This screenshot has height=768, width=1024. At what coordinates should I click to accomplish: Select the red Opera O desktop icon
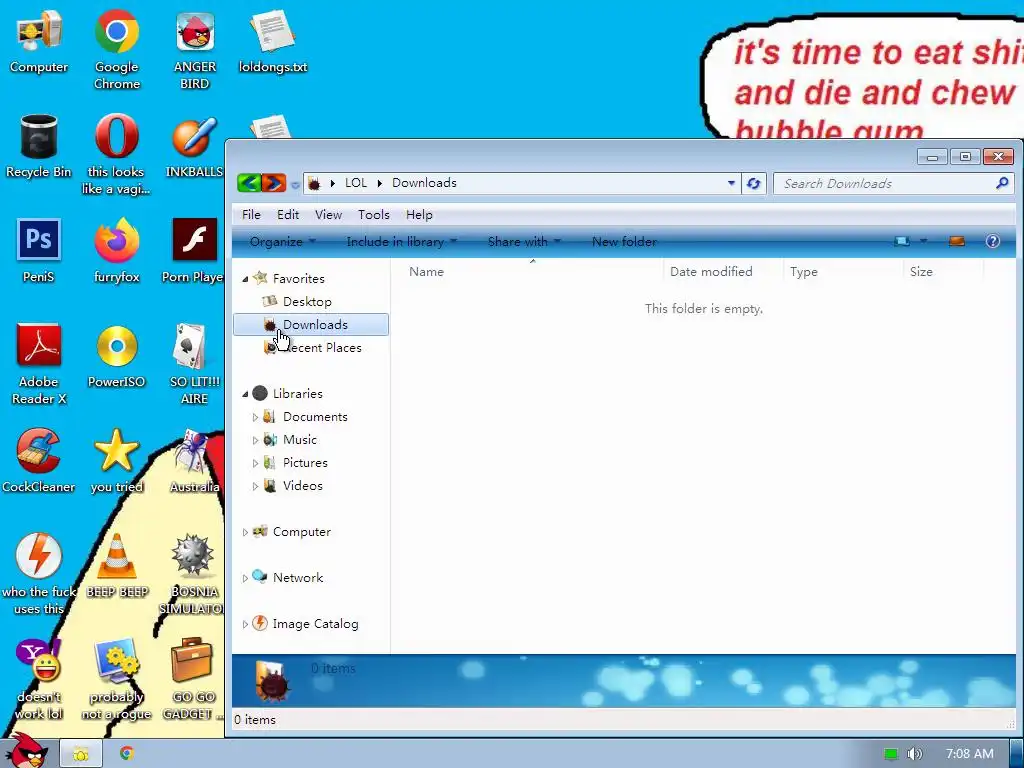point(117,155)
